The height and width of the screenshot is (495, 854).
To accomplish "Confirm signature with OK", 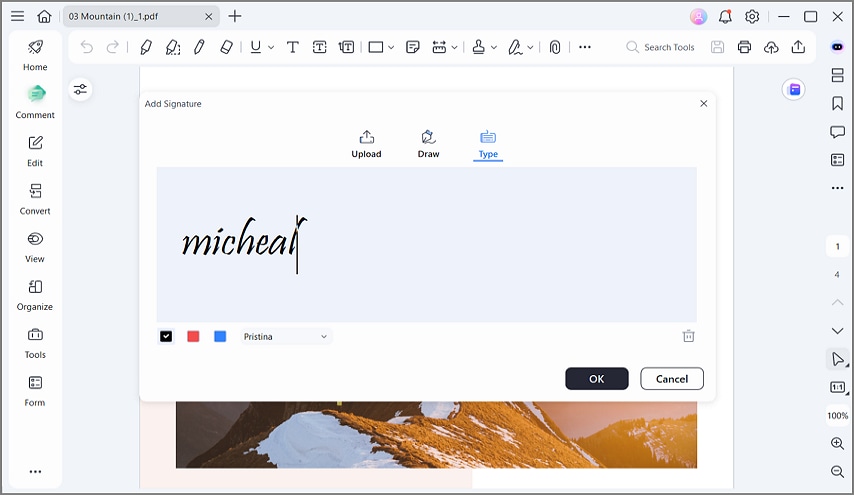I will pos(597,378).
